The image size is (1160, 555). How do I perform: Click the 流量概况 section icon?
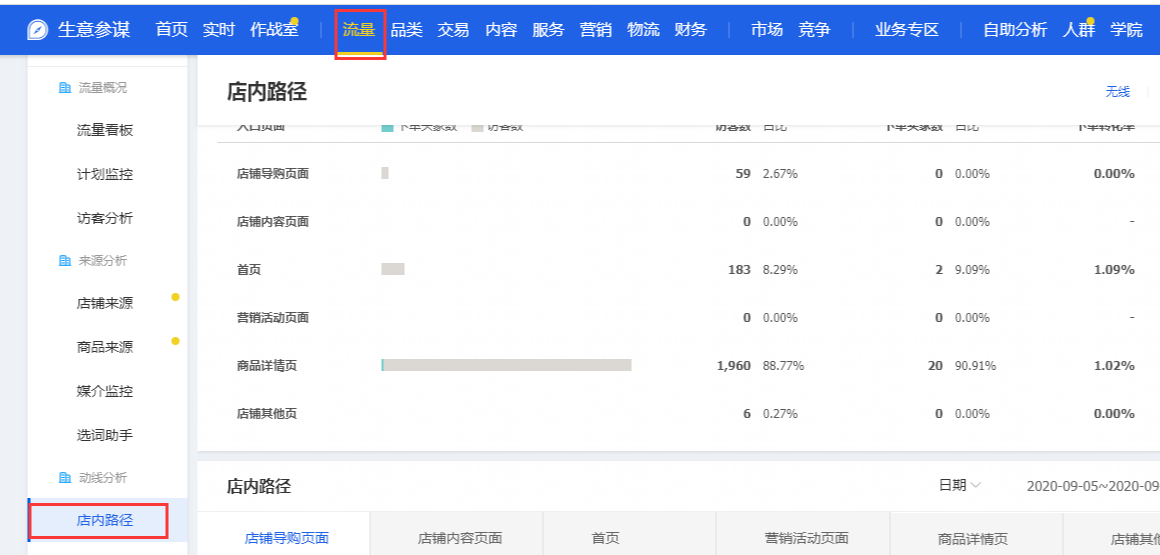pyautogui.click(x=64, y=88)
